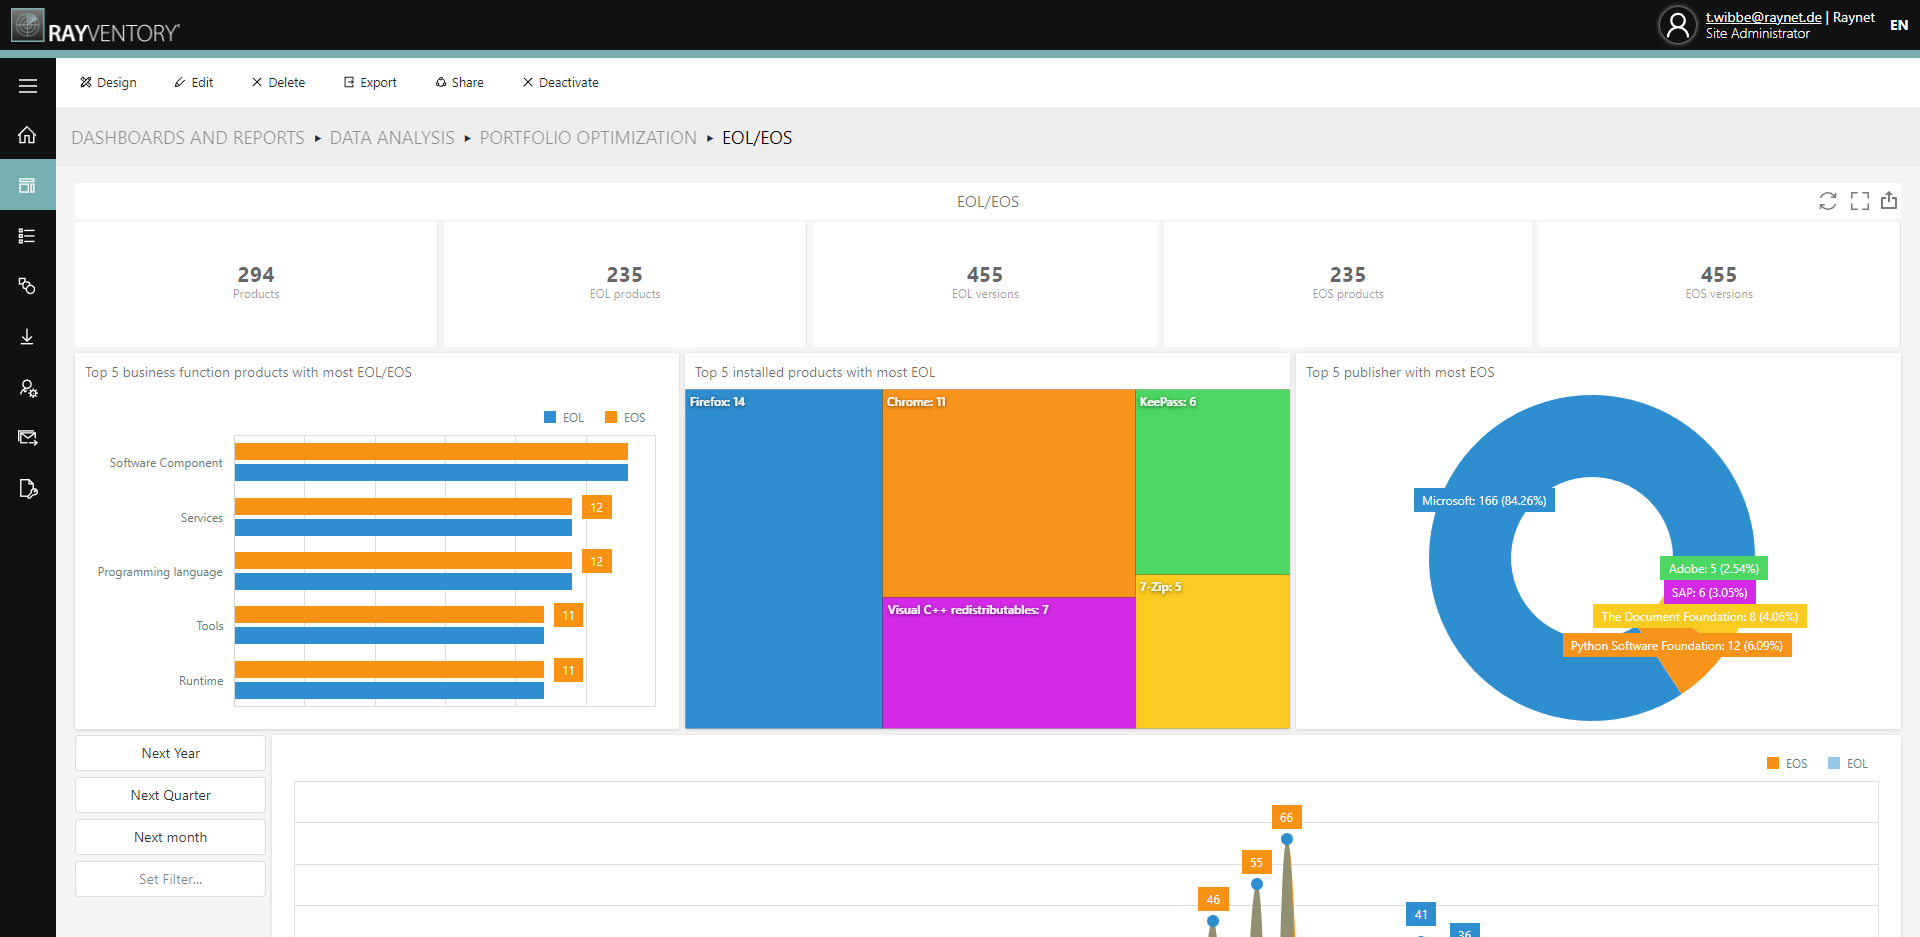
Task: Export the dashboard via the upload icon
Action: pyautogui.click(x=1890, y=201)
